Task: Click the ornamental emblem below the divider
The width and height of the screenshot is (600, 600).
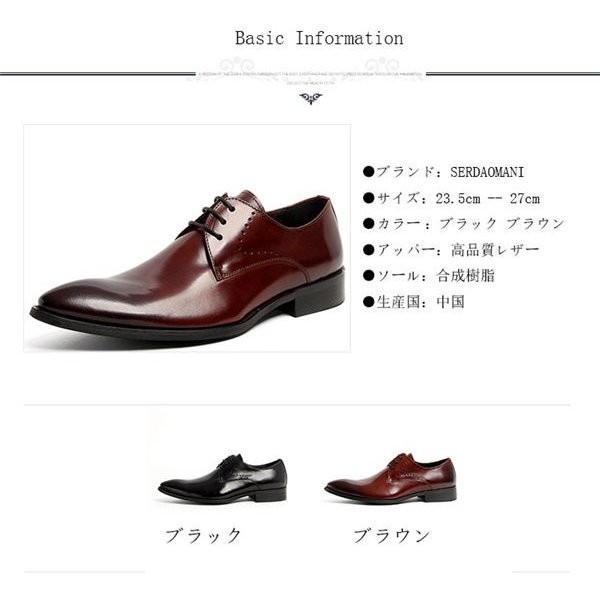Action: [310, 98]
